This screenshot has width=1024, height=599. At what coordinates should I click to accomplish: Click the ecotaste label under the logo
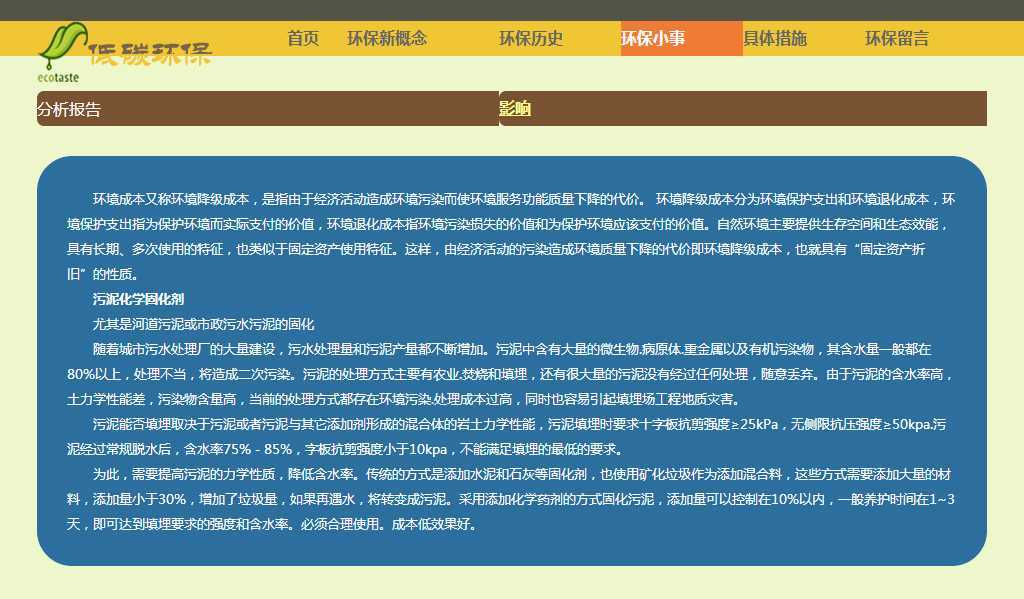(x=58, y=76)
